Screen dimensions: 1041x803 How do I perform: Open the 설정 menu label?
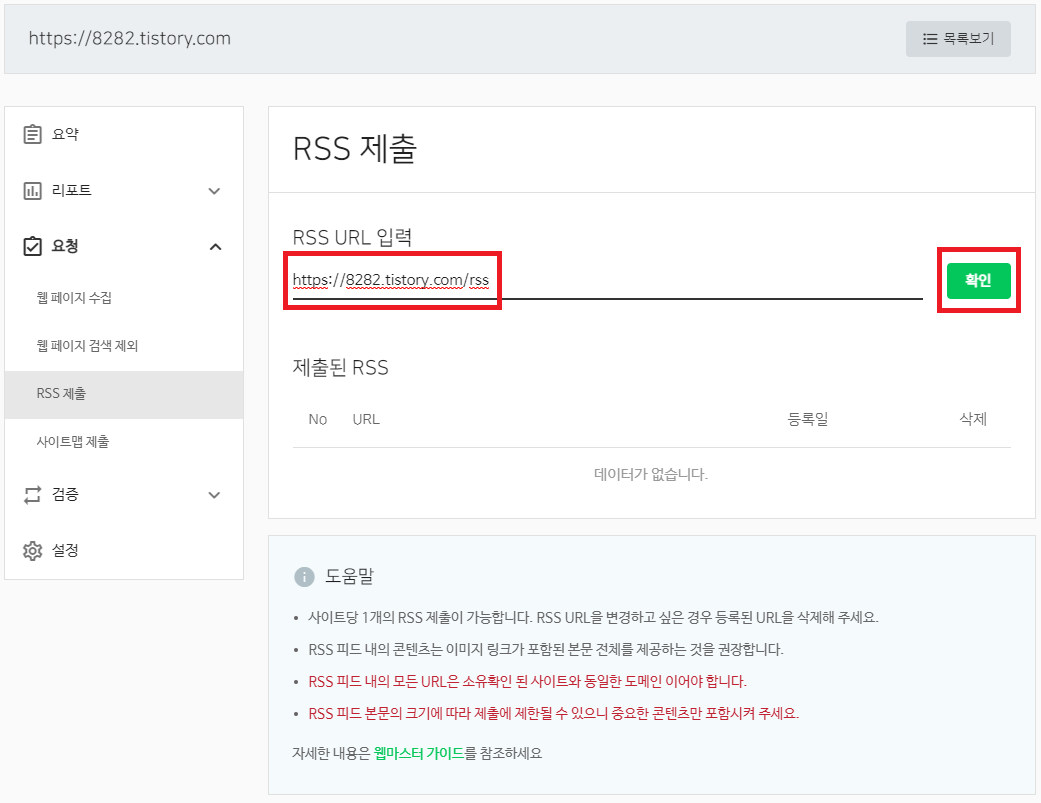(x=65, y=551)
